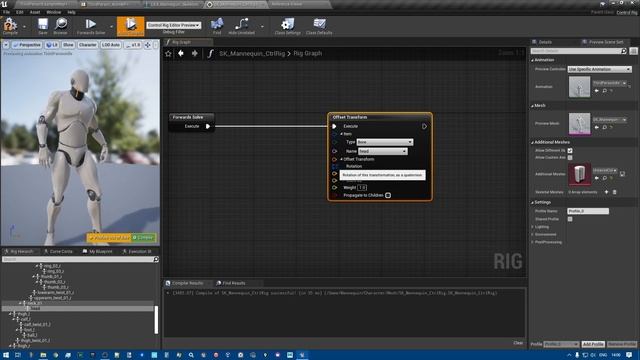Toggle the Lit view mode button

[52, 45]
